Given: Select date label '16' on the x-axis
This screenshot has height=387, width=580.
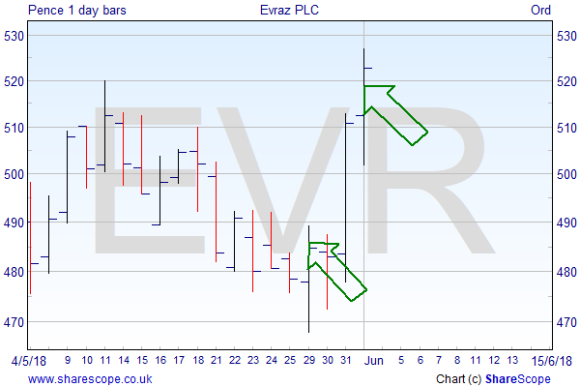Looking at the screenshot, I should [x=161, y=360].
